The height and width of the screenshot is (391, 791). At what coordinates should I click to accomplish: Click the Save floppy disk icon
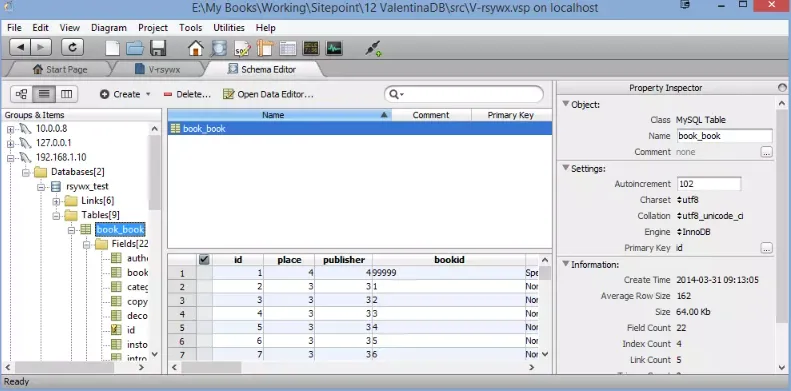(x=158, y=48)
